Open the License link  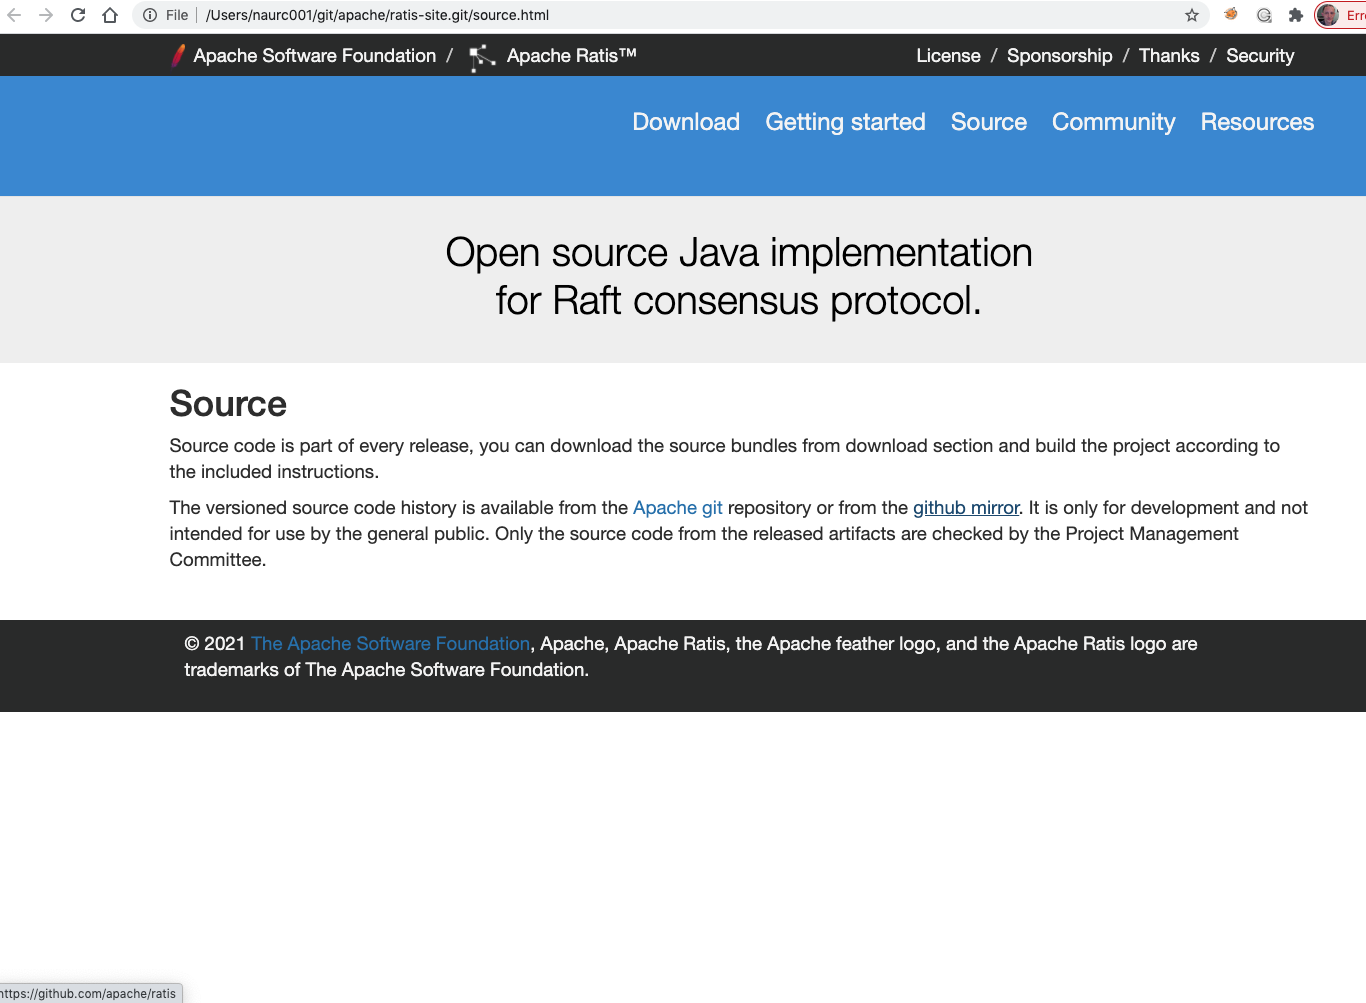click(x=948, y=56)
